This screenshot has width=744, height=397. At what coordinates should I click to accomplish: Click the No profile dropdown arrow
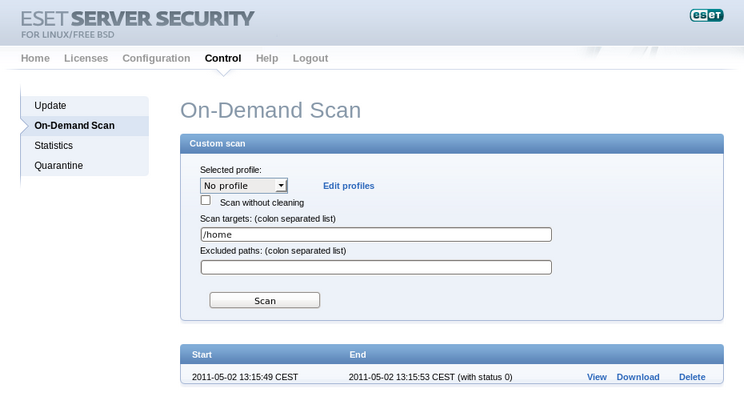[x=281, y=185]
